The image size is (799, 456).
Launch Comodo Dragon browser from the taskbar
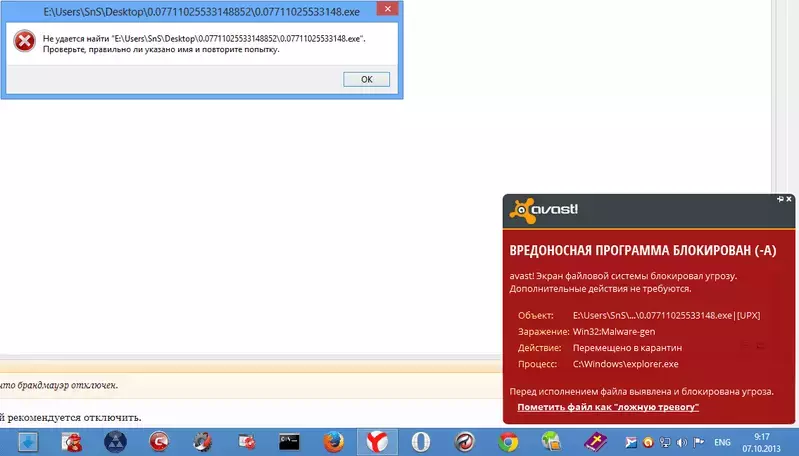click(x=465, y=442)
